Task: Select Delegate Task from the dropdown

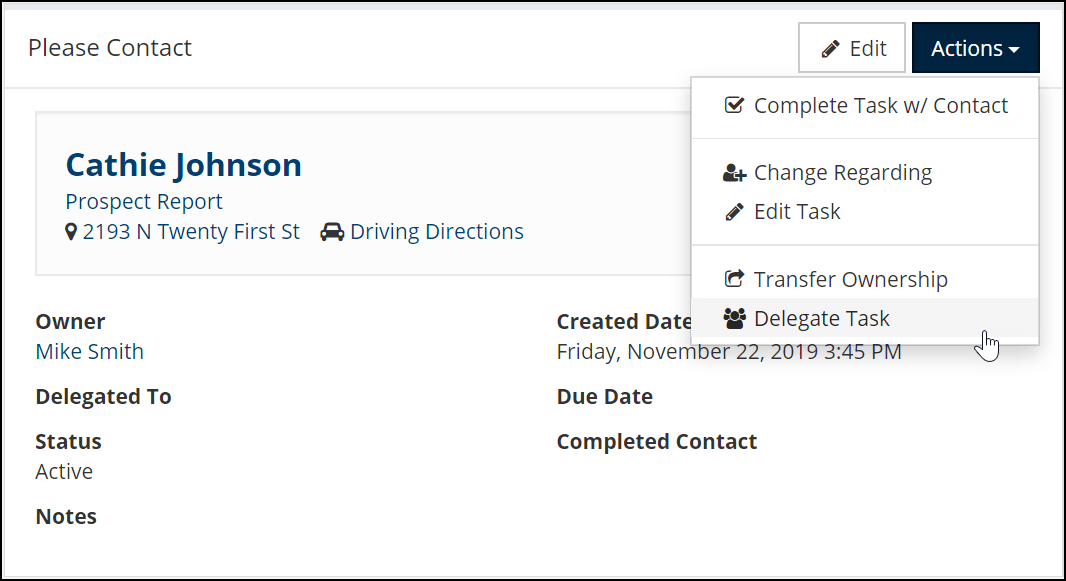Action: [865, 318]
